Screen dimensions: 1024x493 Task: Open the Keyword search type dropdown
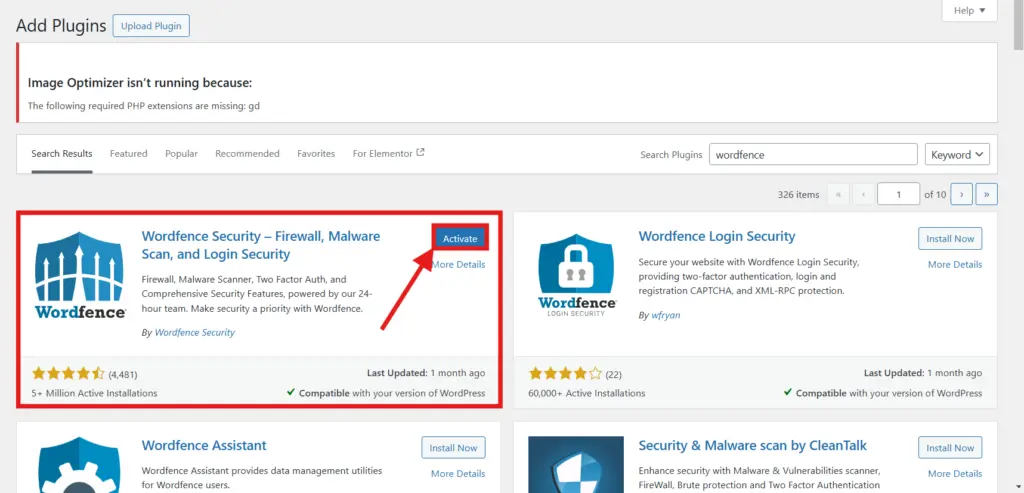(x=957, y=155)
